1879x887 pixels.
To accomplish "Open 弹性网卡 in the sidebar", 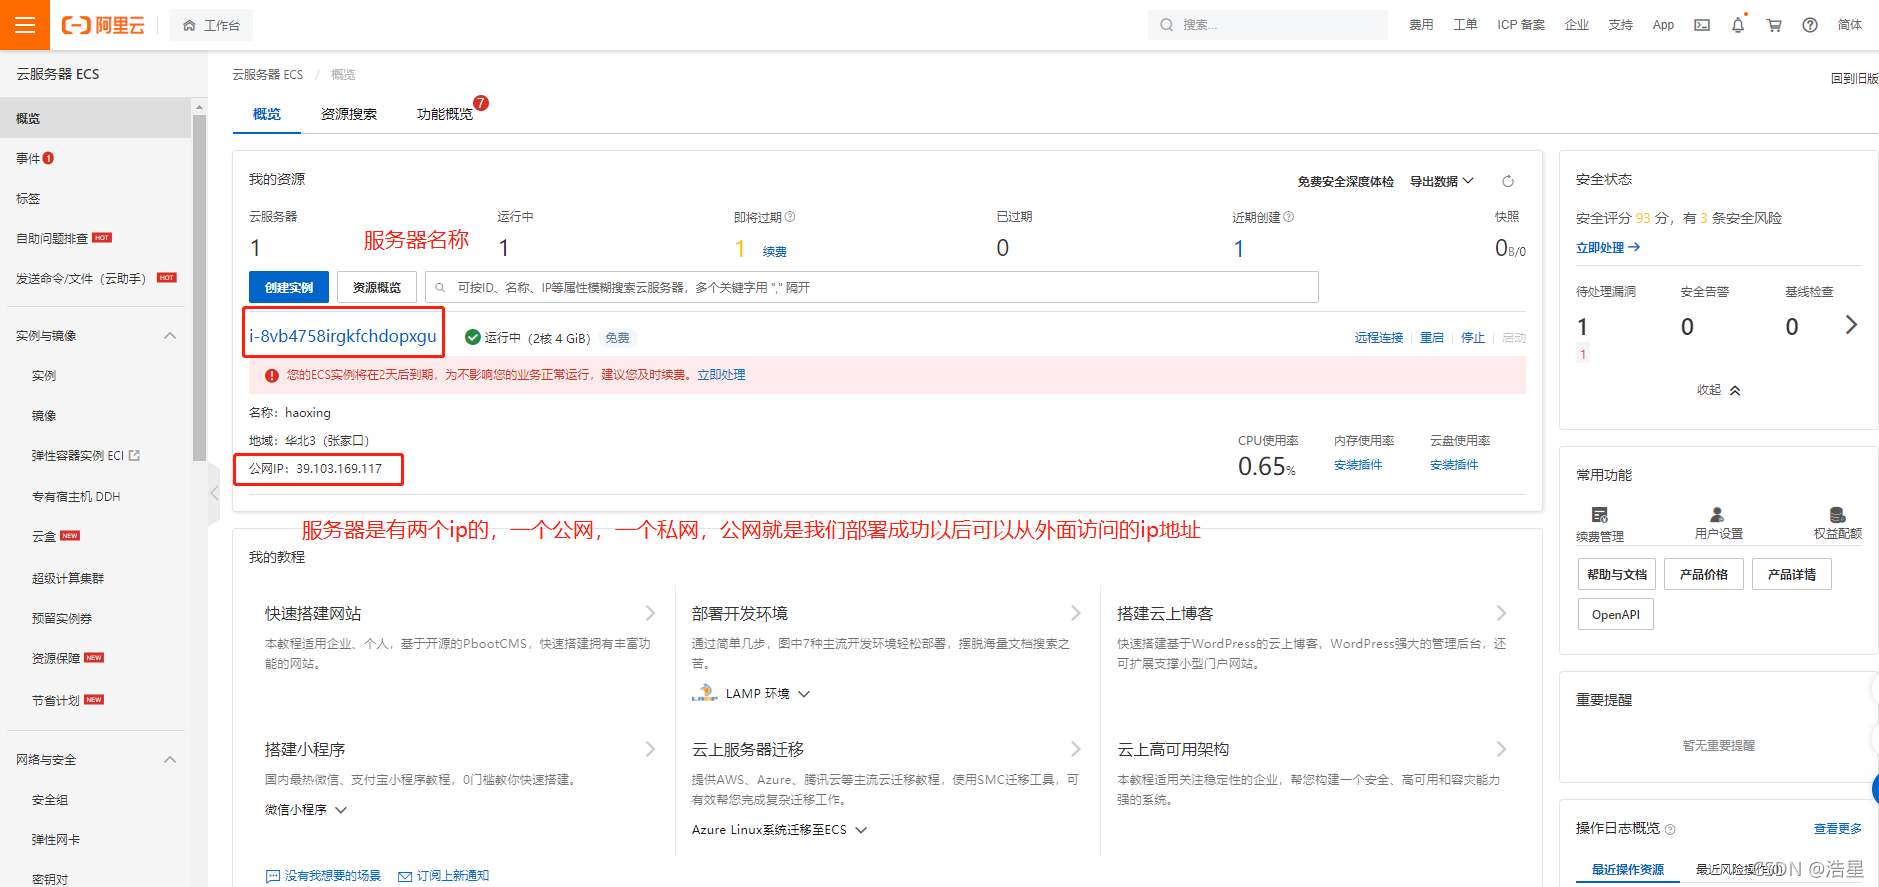I will (56, 839).
